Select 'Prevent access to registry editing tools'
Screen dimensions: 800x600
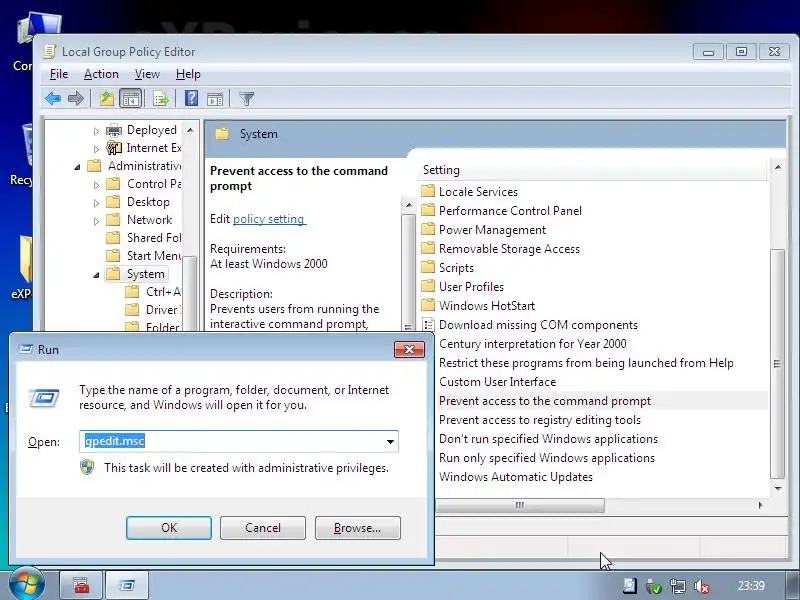click(x=540, y=420)
